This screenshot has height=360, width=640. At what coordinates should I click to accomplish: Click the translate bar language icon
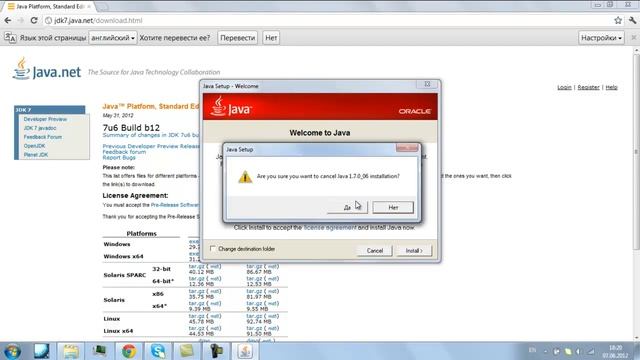(x=10, y=38)
